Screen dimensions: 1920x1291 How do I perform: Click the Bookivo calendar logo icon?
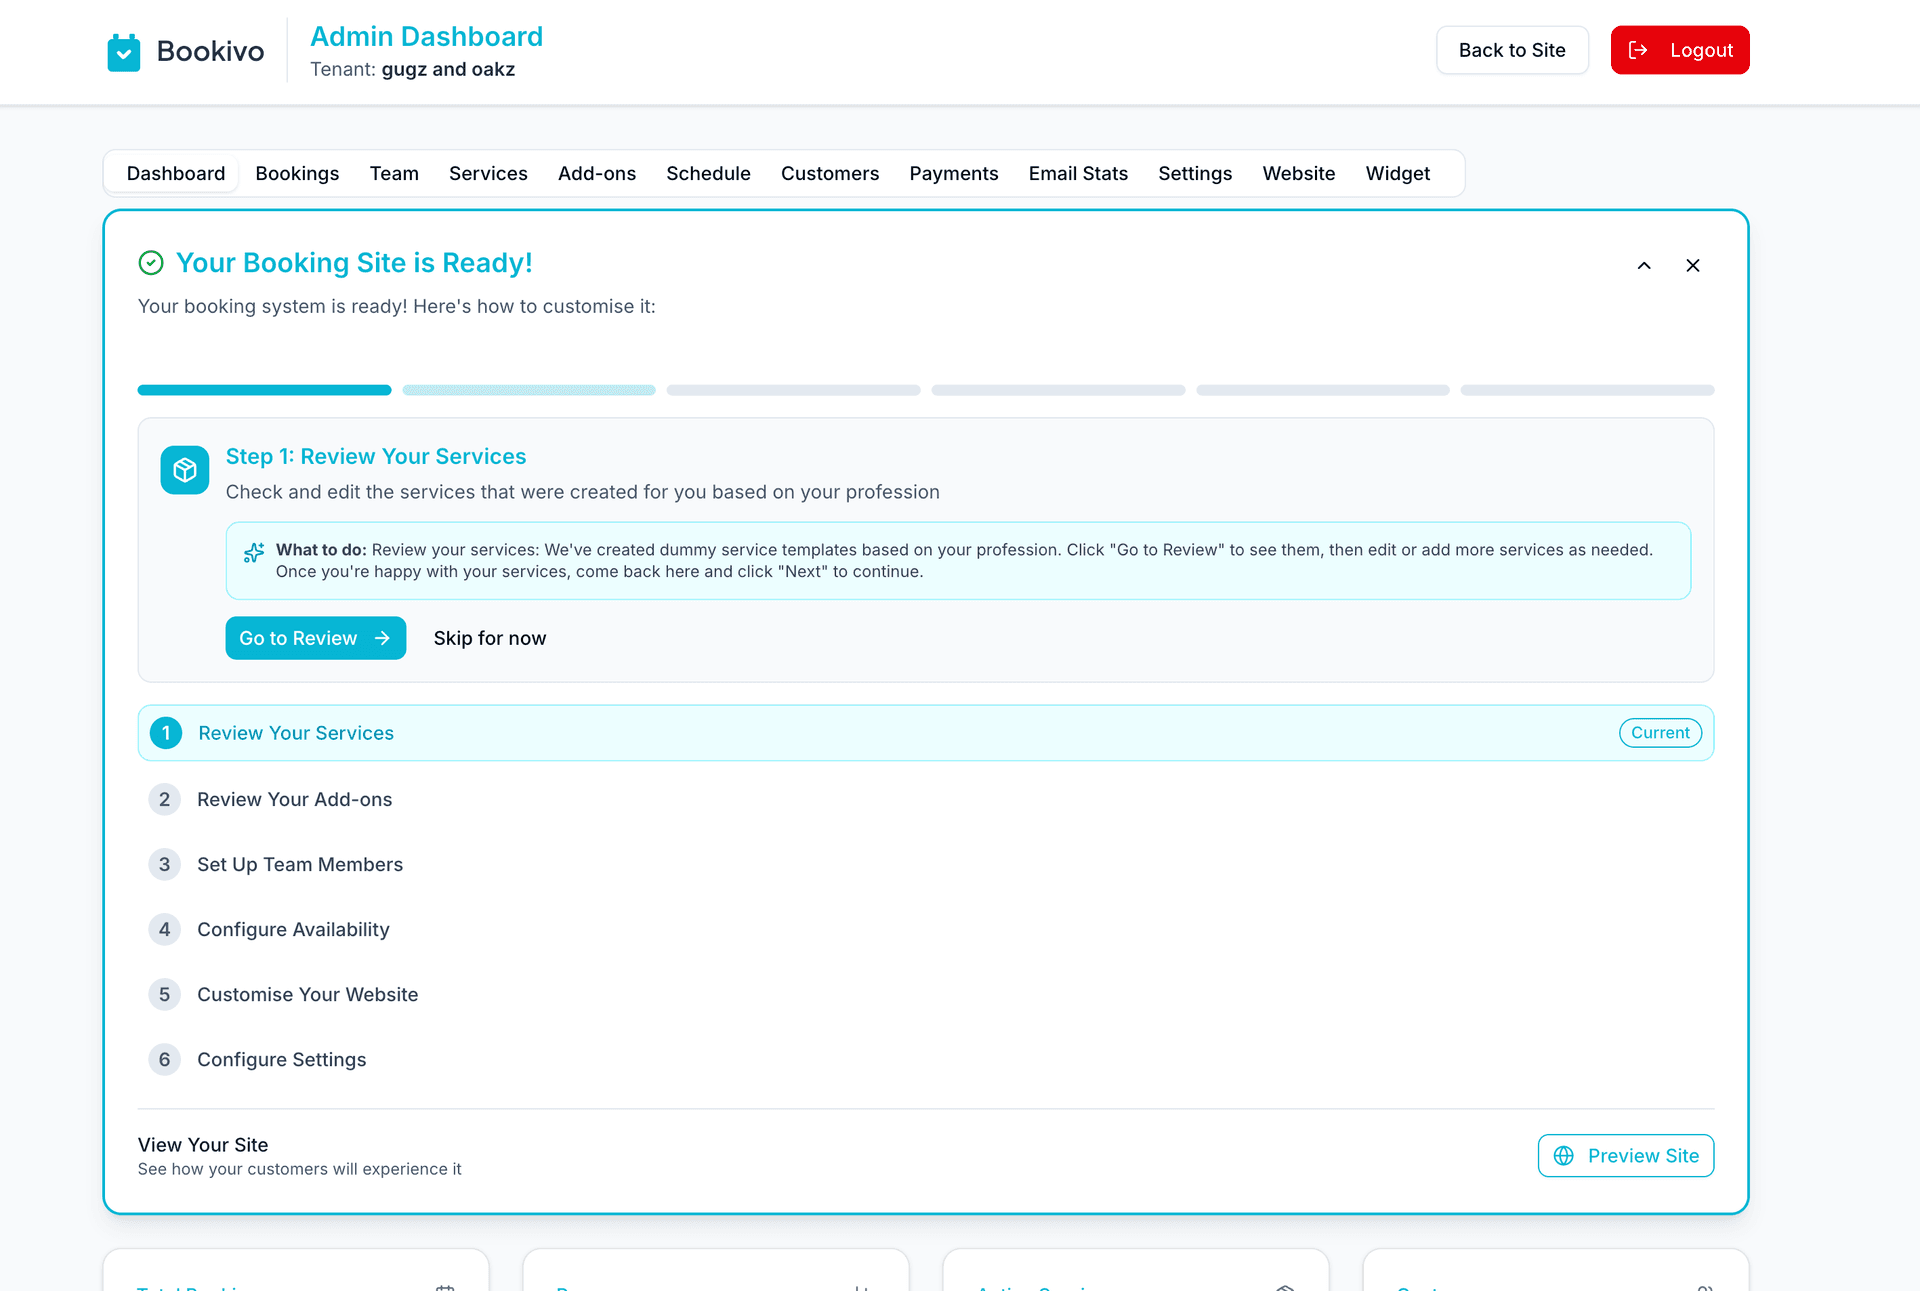tap(124, 51)
